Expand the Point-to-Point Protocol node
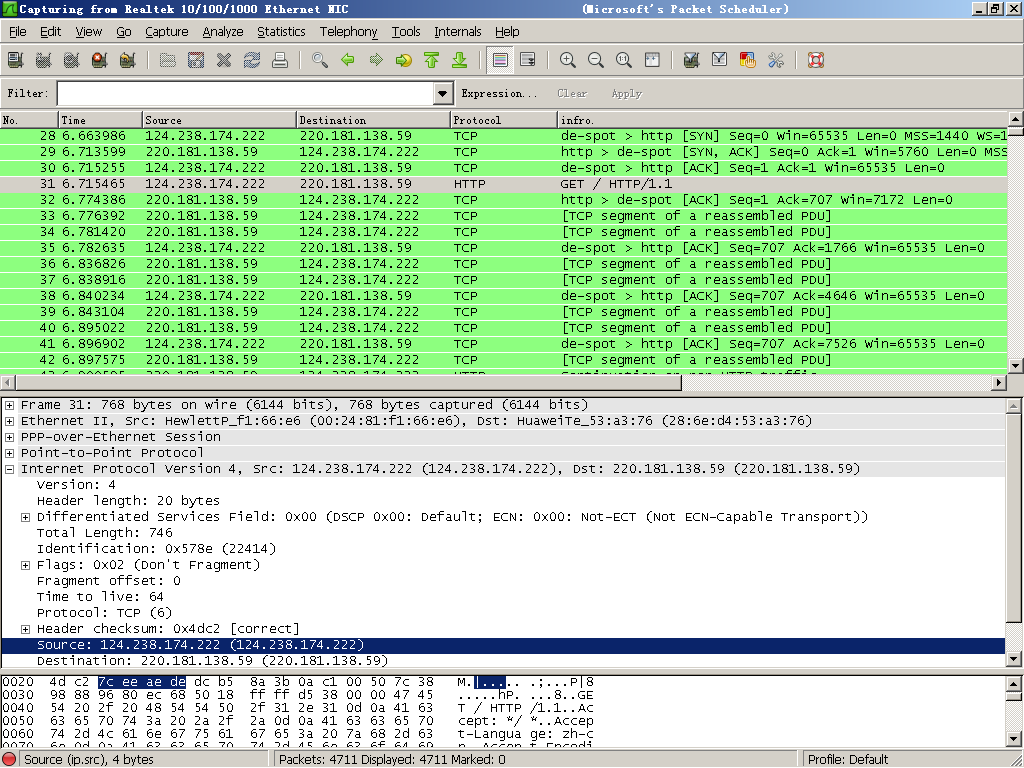Viewport: 1024px width, 768px height. 9,453
